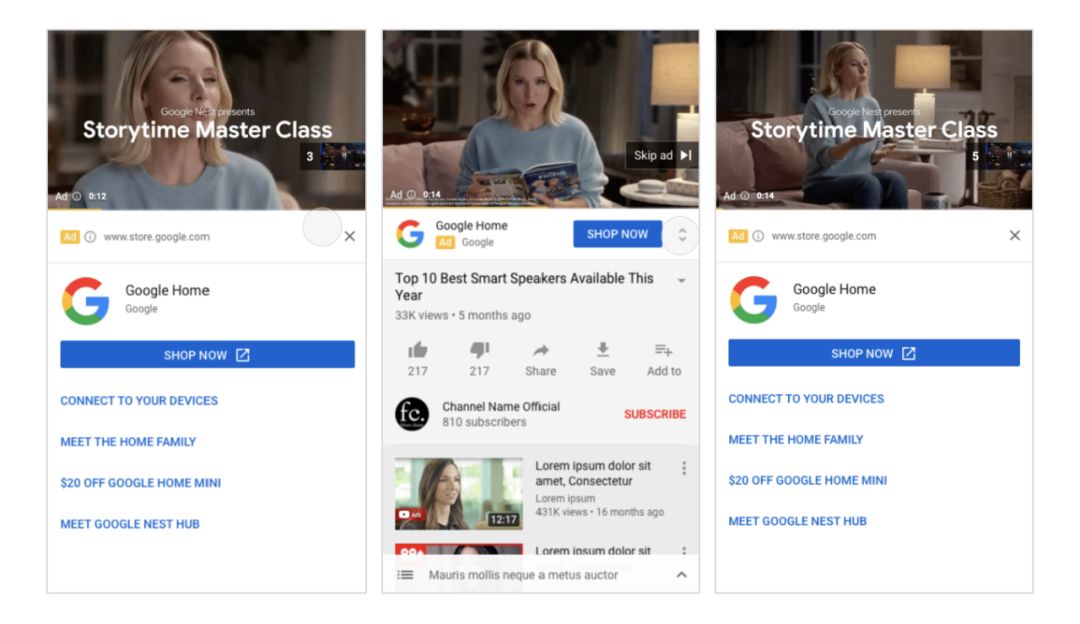Click the Channel Name Official text
The height and width of the screenshot is (624, 1080).
coord(501,406)
